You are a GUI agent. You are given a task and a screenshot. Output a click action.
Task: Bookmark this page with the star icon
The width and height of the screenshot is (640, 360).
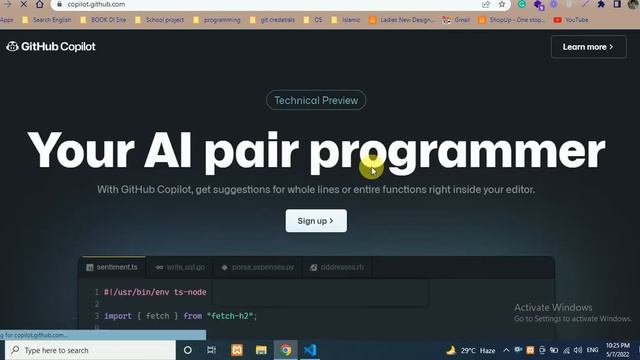[x=502, y=4]
